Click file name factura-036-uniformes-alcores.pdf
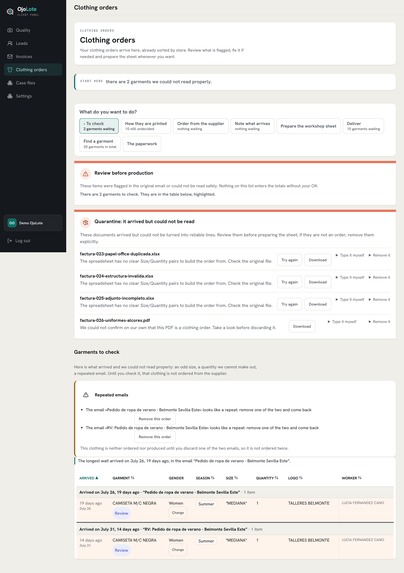 pyautogui.click(x=115, y=320)
